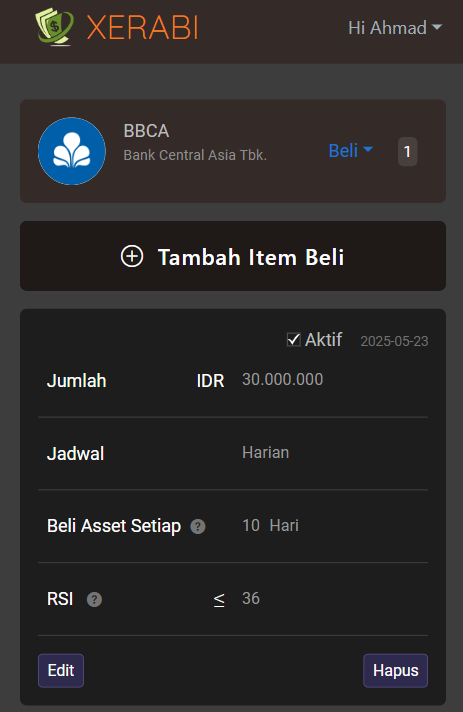Expand the Hi Ahmad user menu

tap(395, 28)
